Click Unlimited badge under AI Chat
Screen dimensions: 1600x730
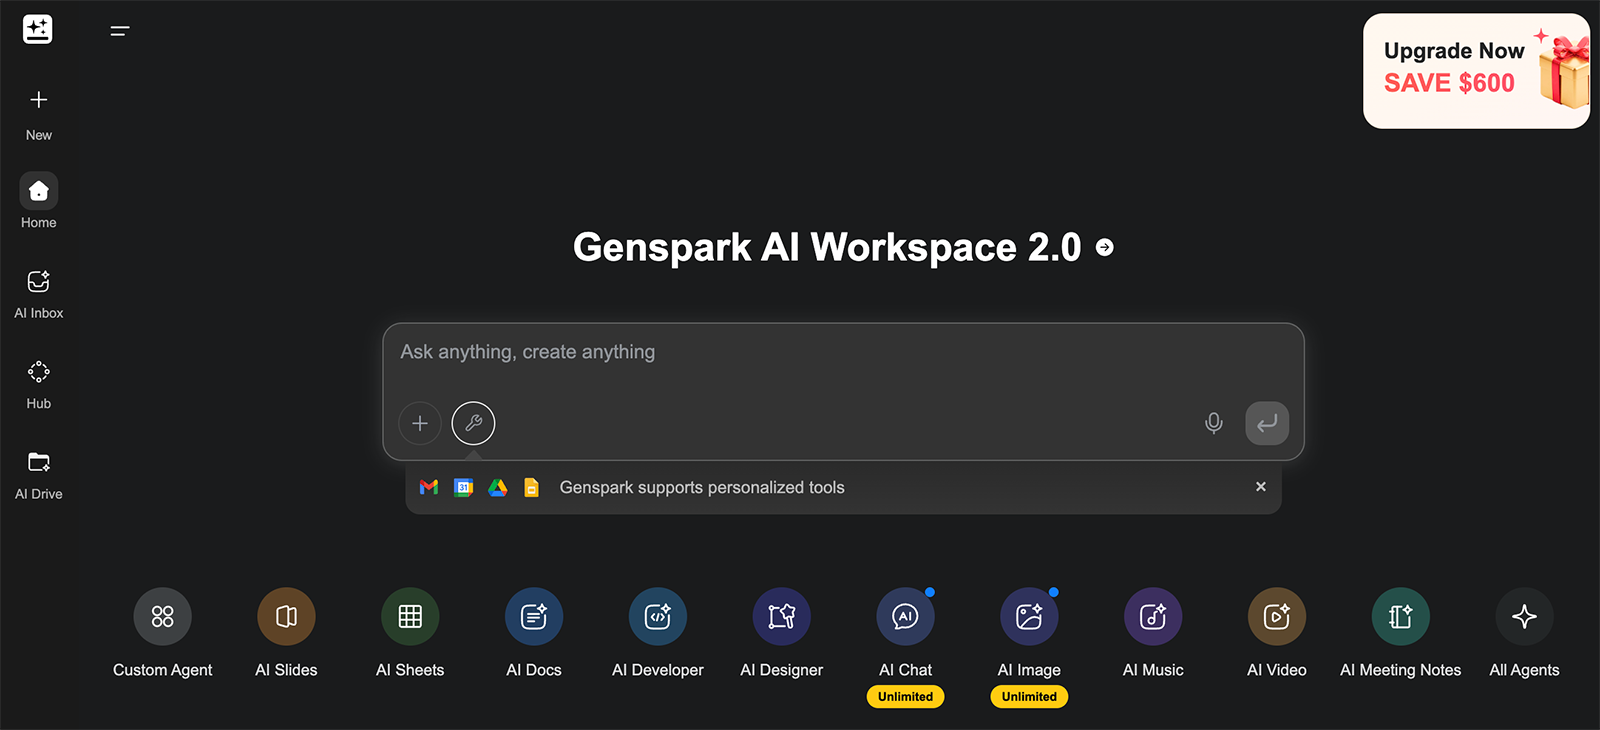point(905,697)
